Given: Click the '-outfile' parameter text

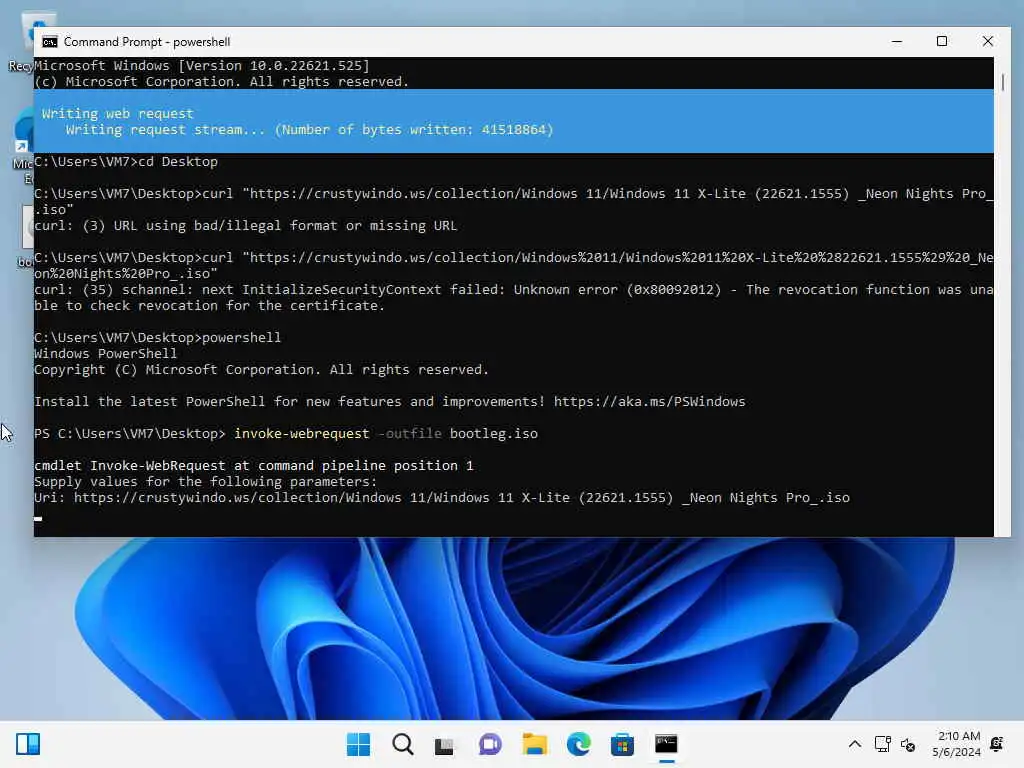Looking at the screenshot, I should (x=410, y=434).
